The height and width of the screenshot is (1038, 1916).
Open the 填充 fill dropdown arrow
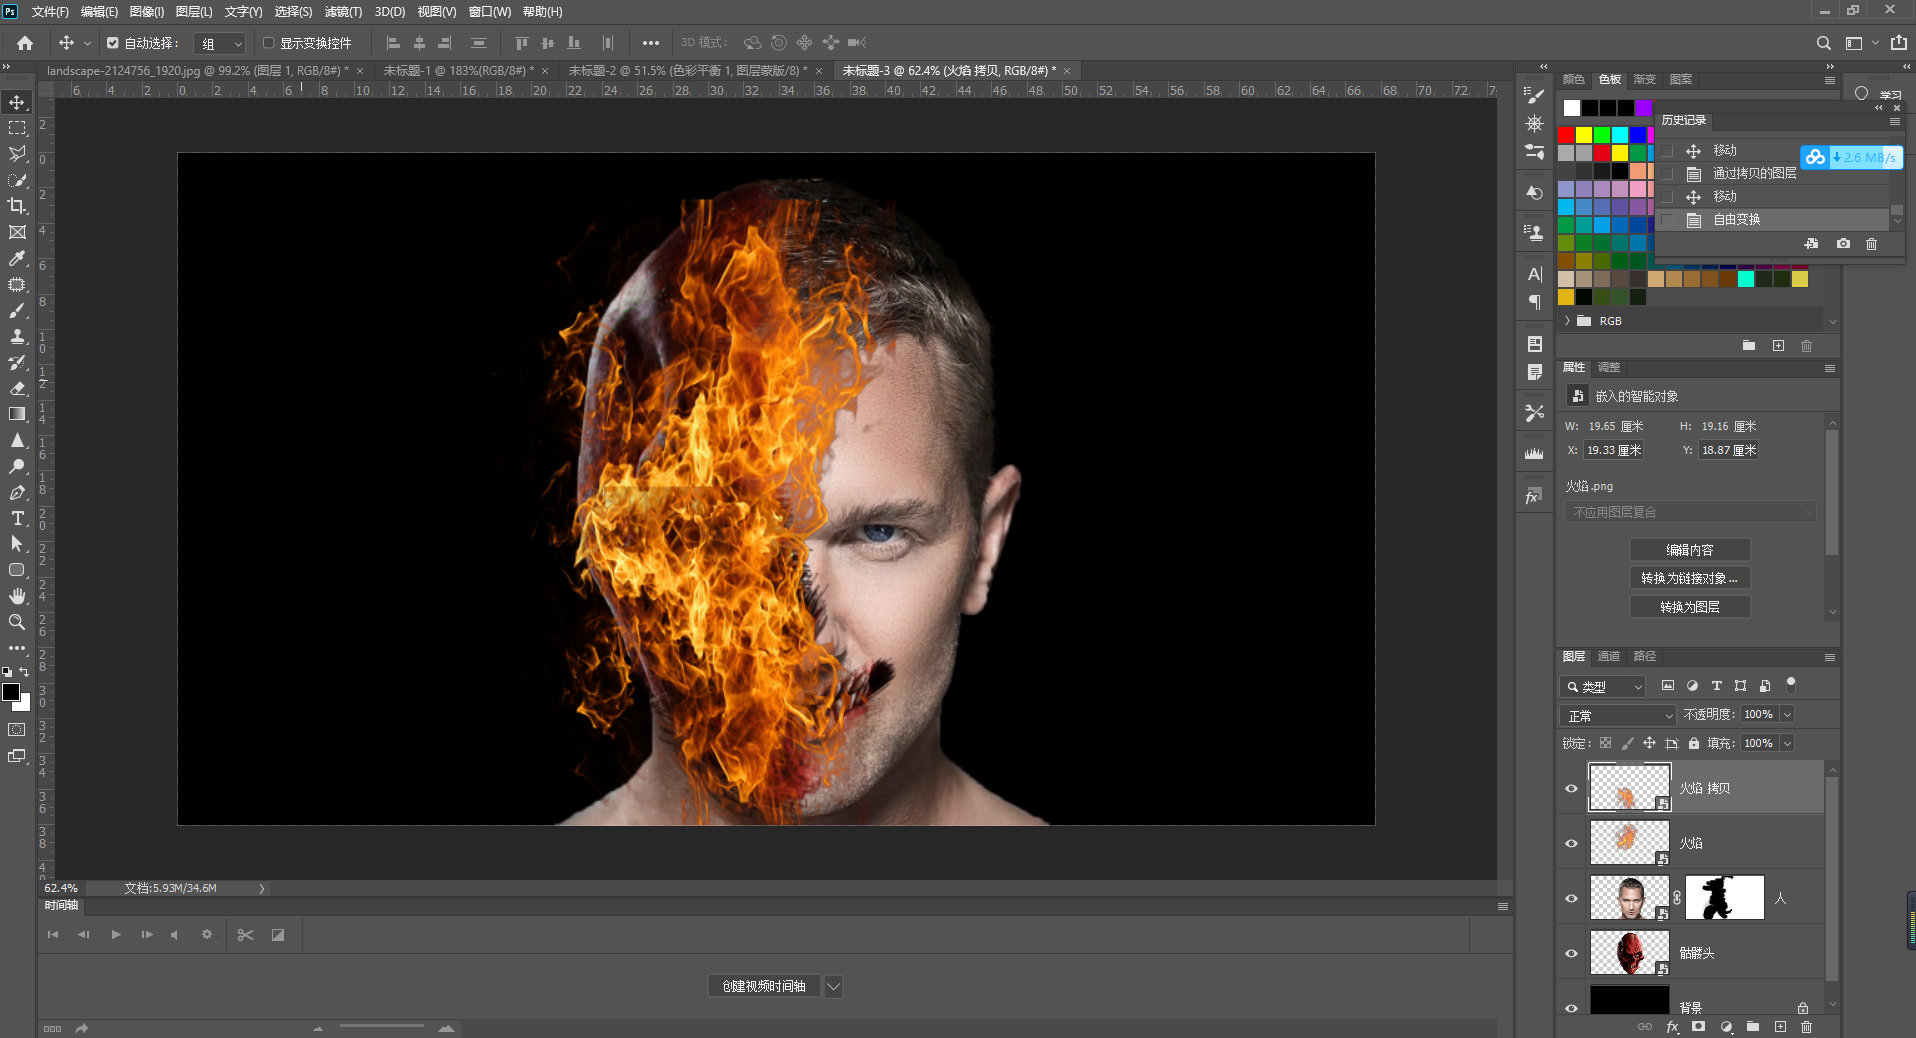click(1787, 743)
